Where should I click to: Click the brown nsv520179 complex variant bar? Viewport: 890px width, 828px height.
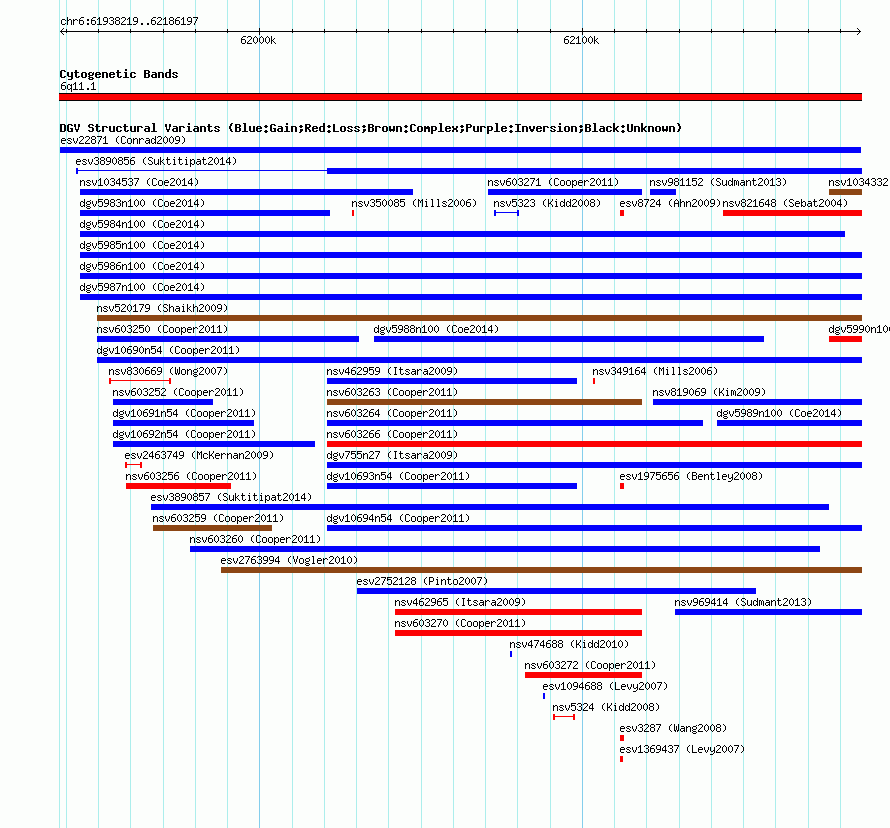(x=479, y=318)
